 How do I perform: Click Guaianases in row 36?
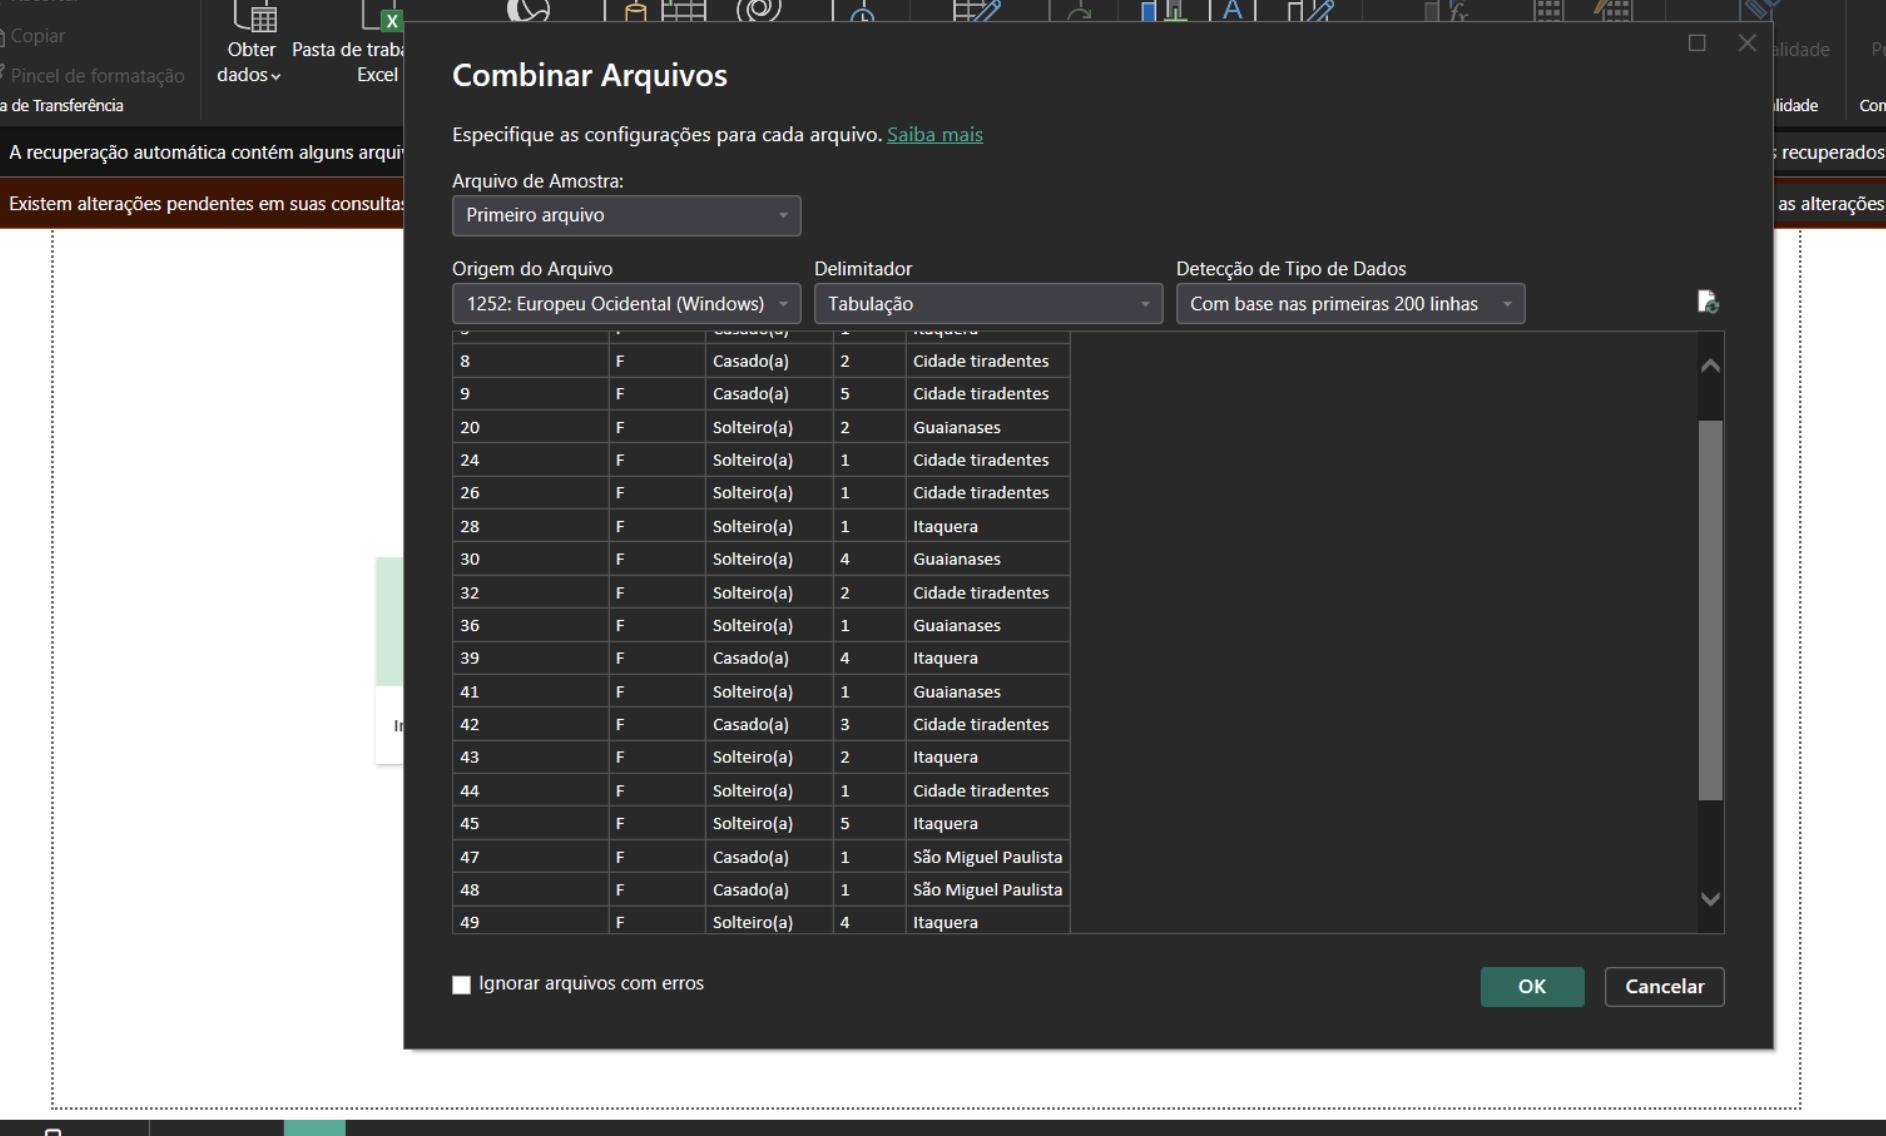[987, 625]
